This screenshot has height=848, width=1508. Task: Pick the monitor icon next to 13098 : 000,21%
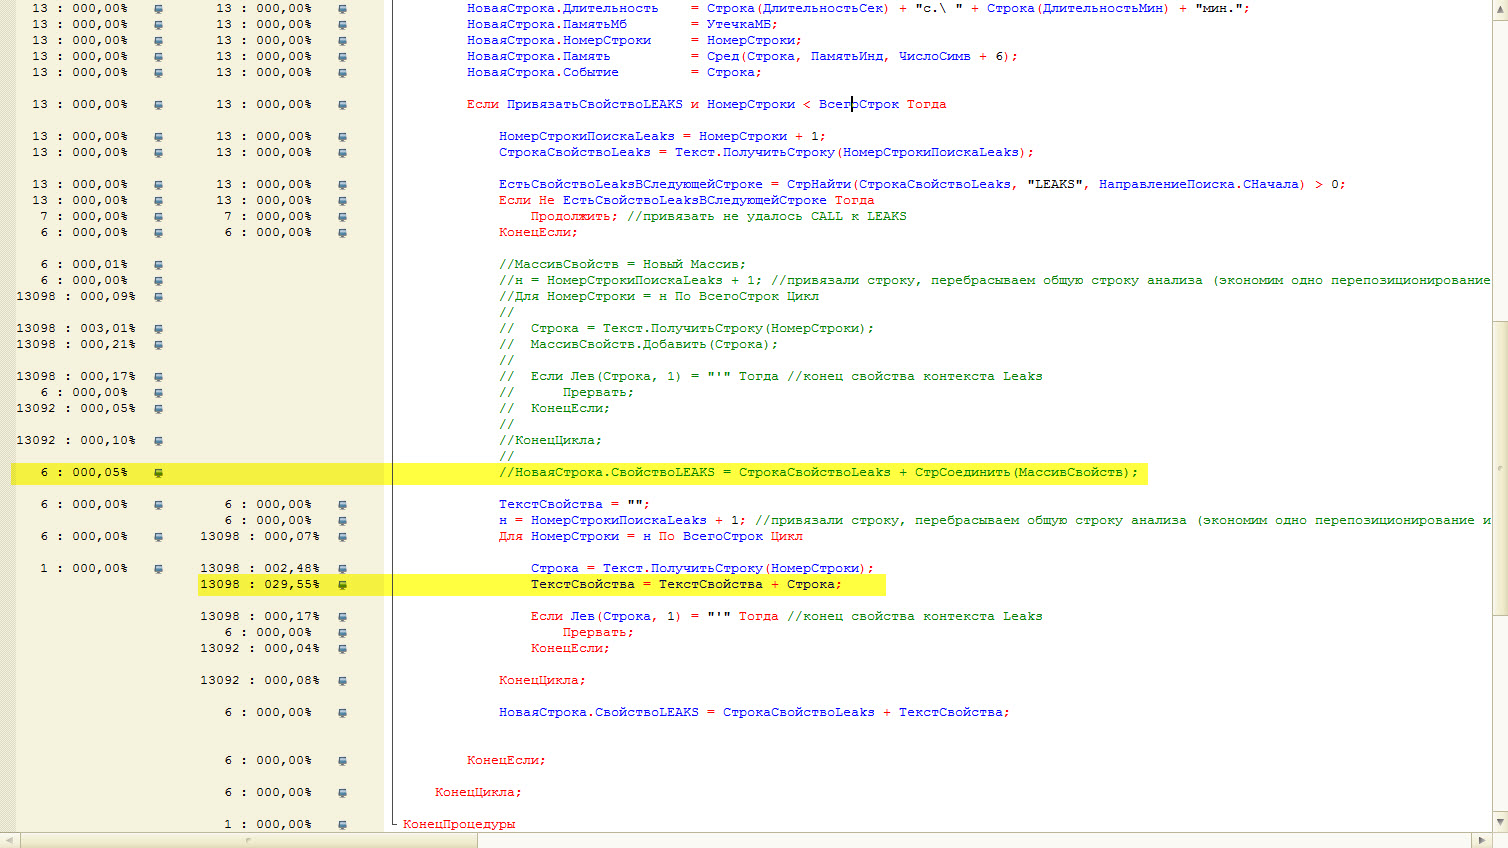click(x=158, y=345)
